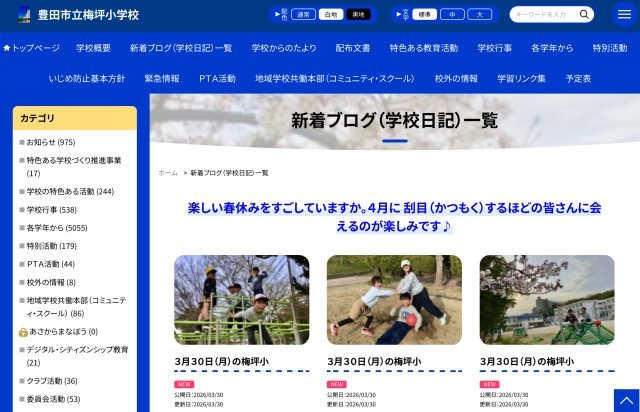Open the お知らせ (975) category
This screenshot has width=640, height=412.
tap(50, 142)
